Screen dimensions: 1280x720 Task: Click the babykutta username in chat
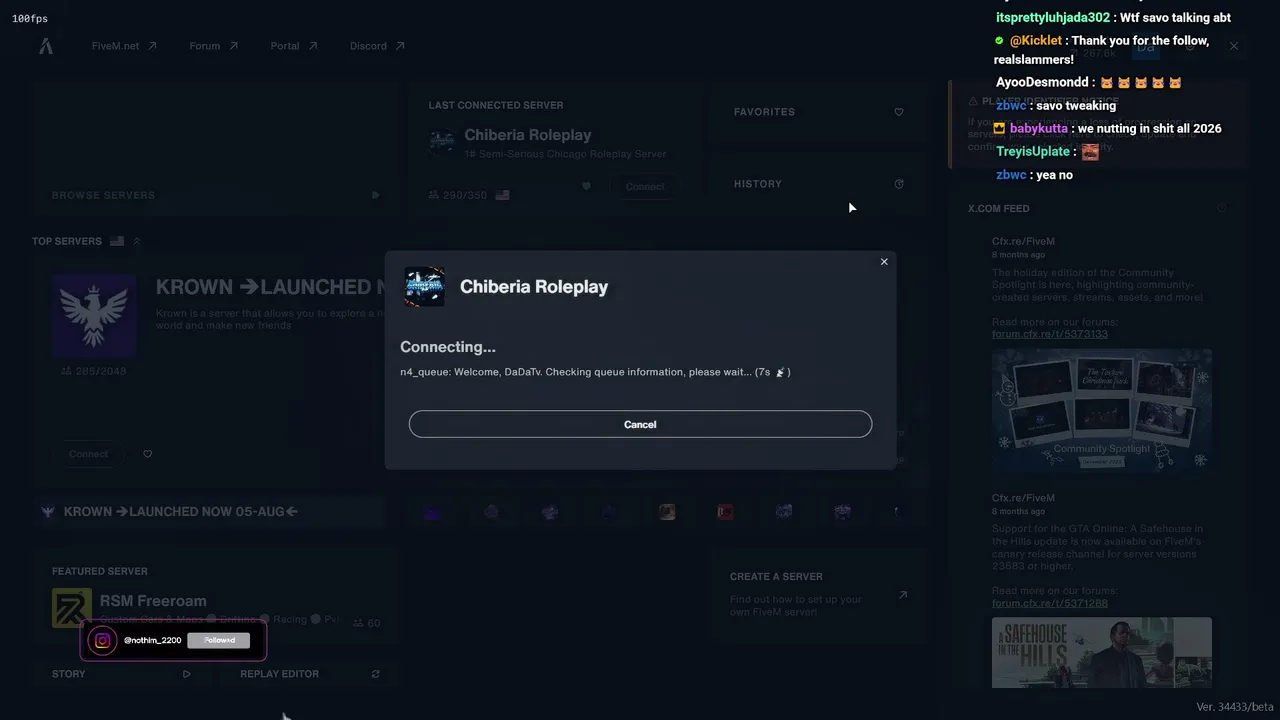1039,129
